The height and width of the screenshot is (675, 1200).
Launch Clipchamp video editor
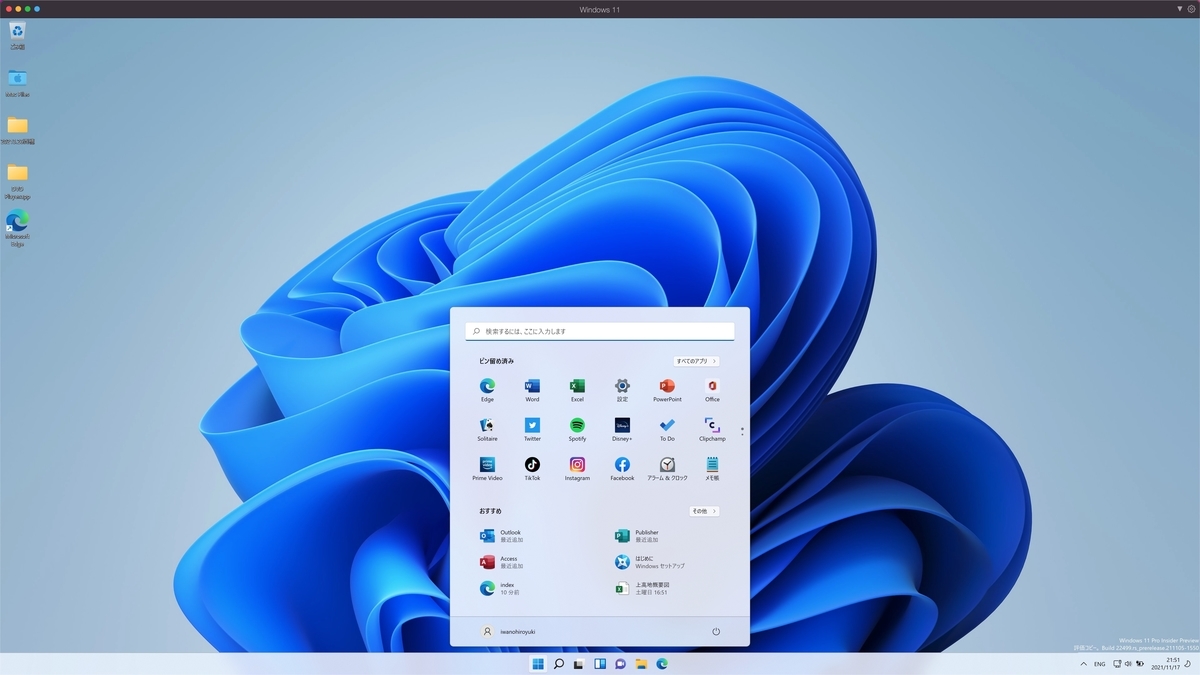coord(712,430)
